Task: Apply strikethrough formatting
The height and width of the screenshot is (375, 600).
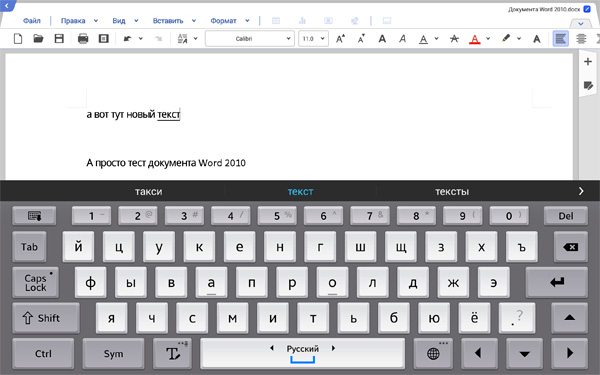Action: 454,39
